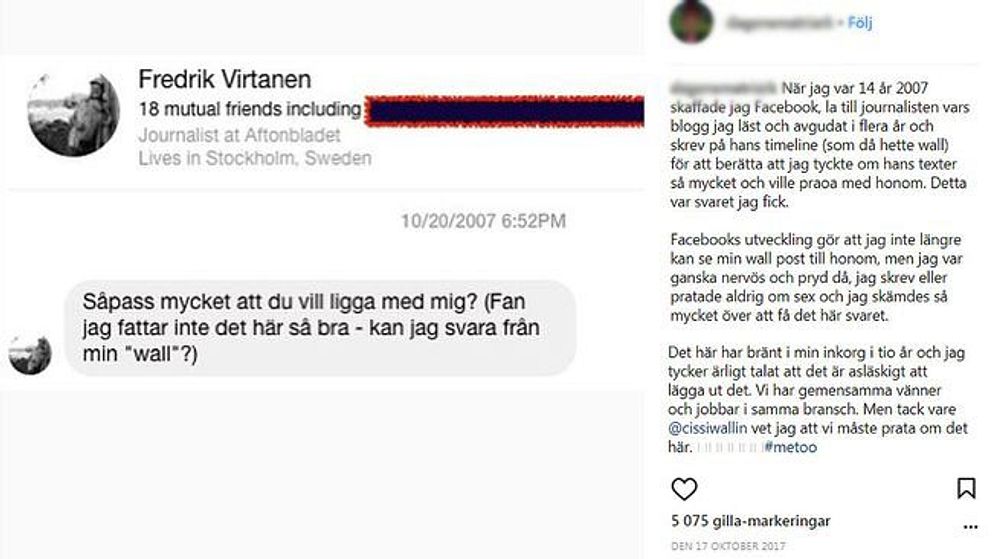Click the blurred username atop Instagram post
The image size is (992, 559).
point(779,23)
